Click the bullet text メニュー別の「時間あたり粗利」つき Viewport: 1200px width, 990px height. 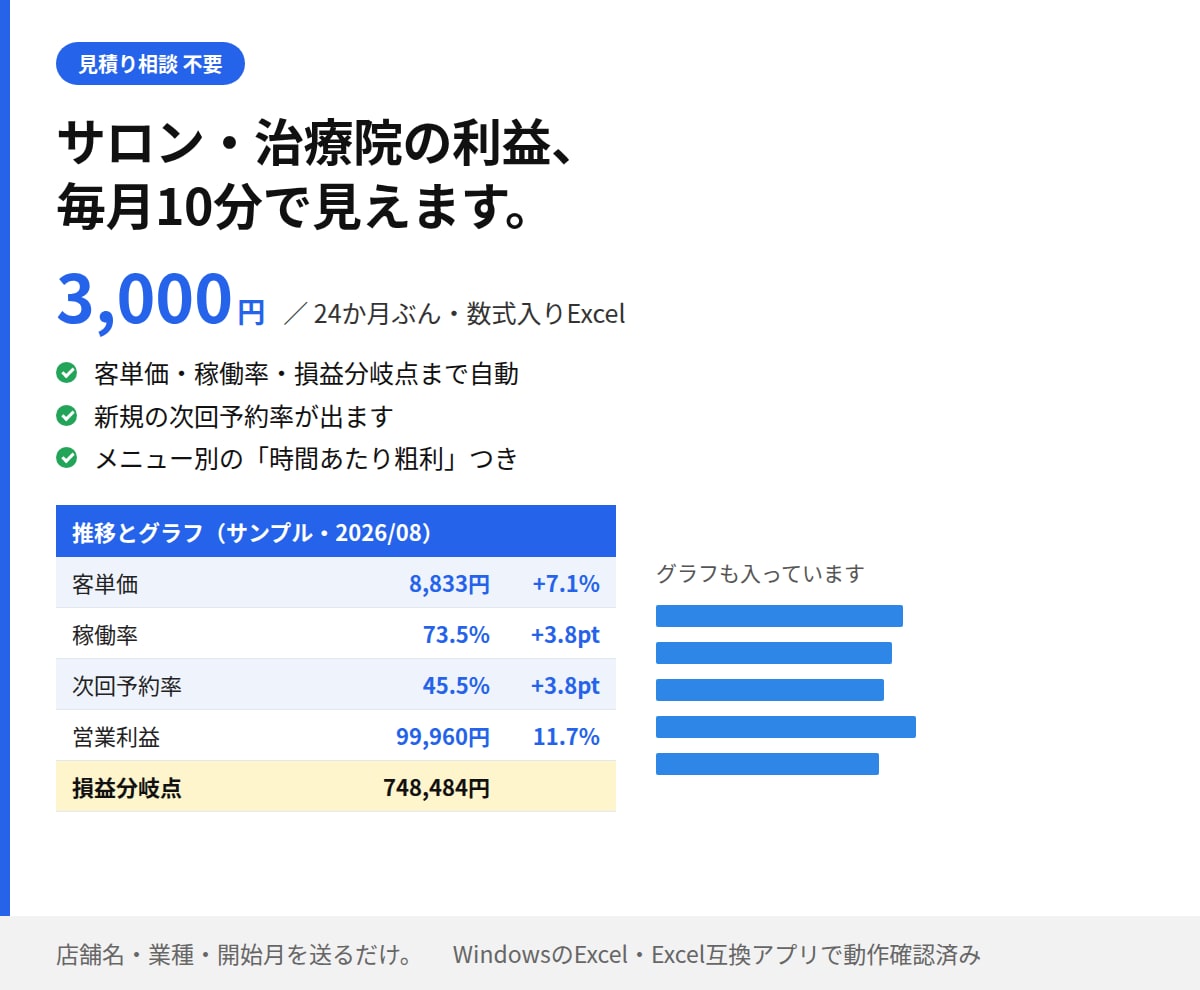[x=306, y=458]
